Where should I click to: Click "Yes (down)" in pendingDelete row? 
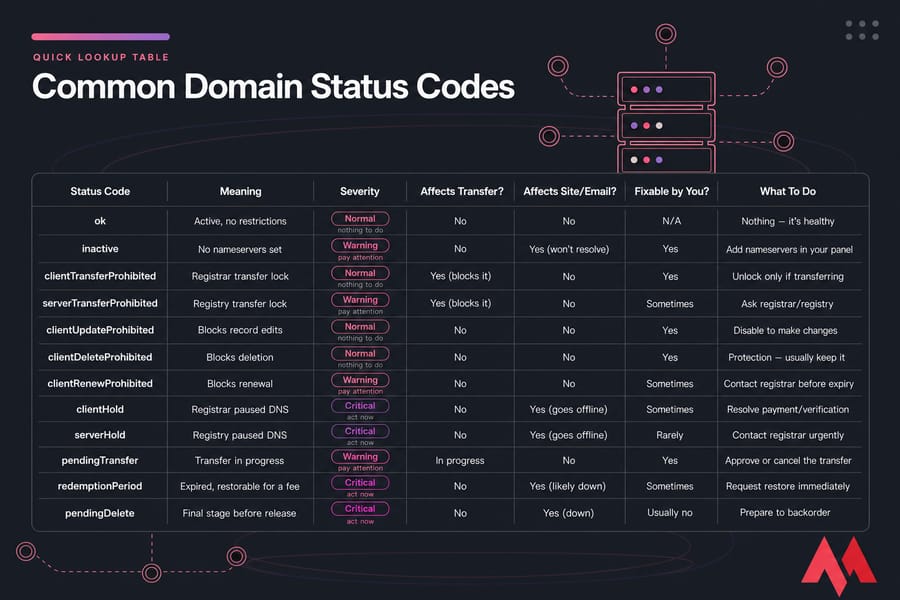(x=568, y=513)
